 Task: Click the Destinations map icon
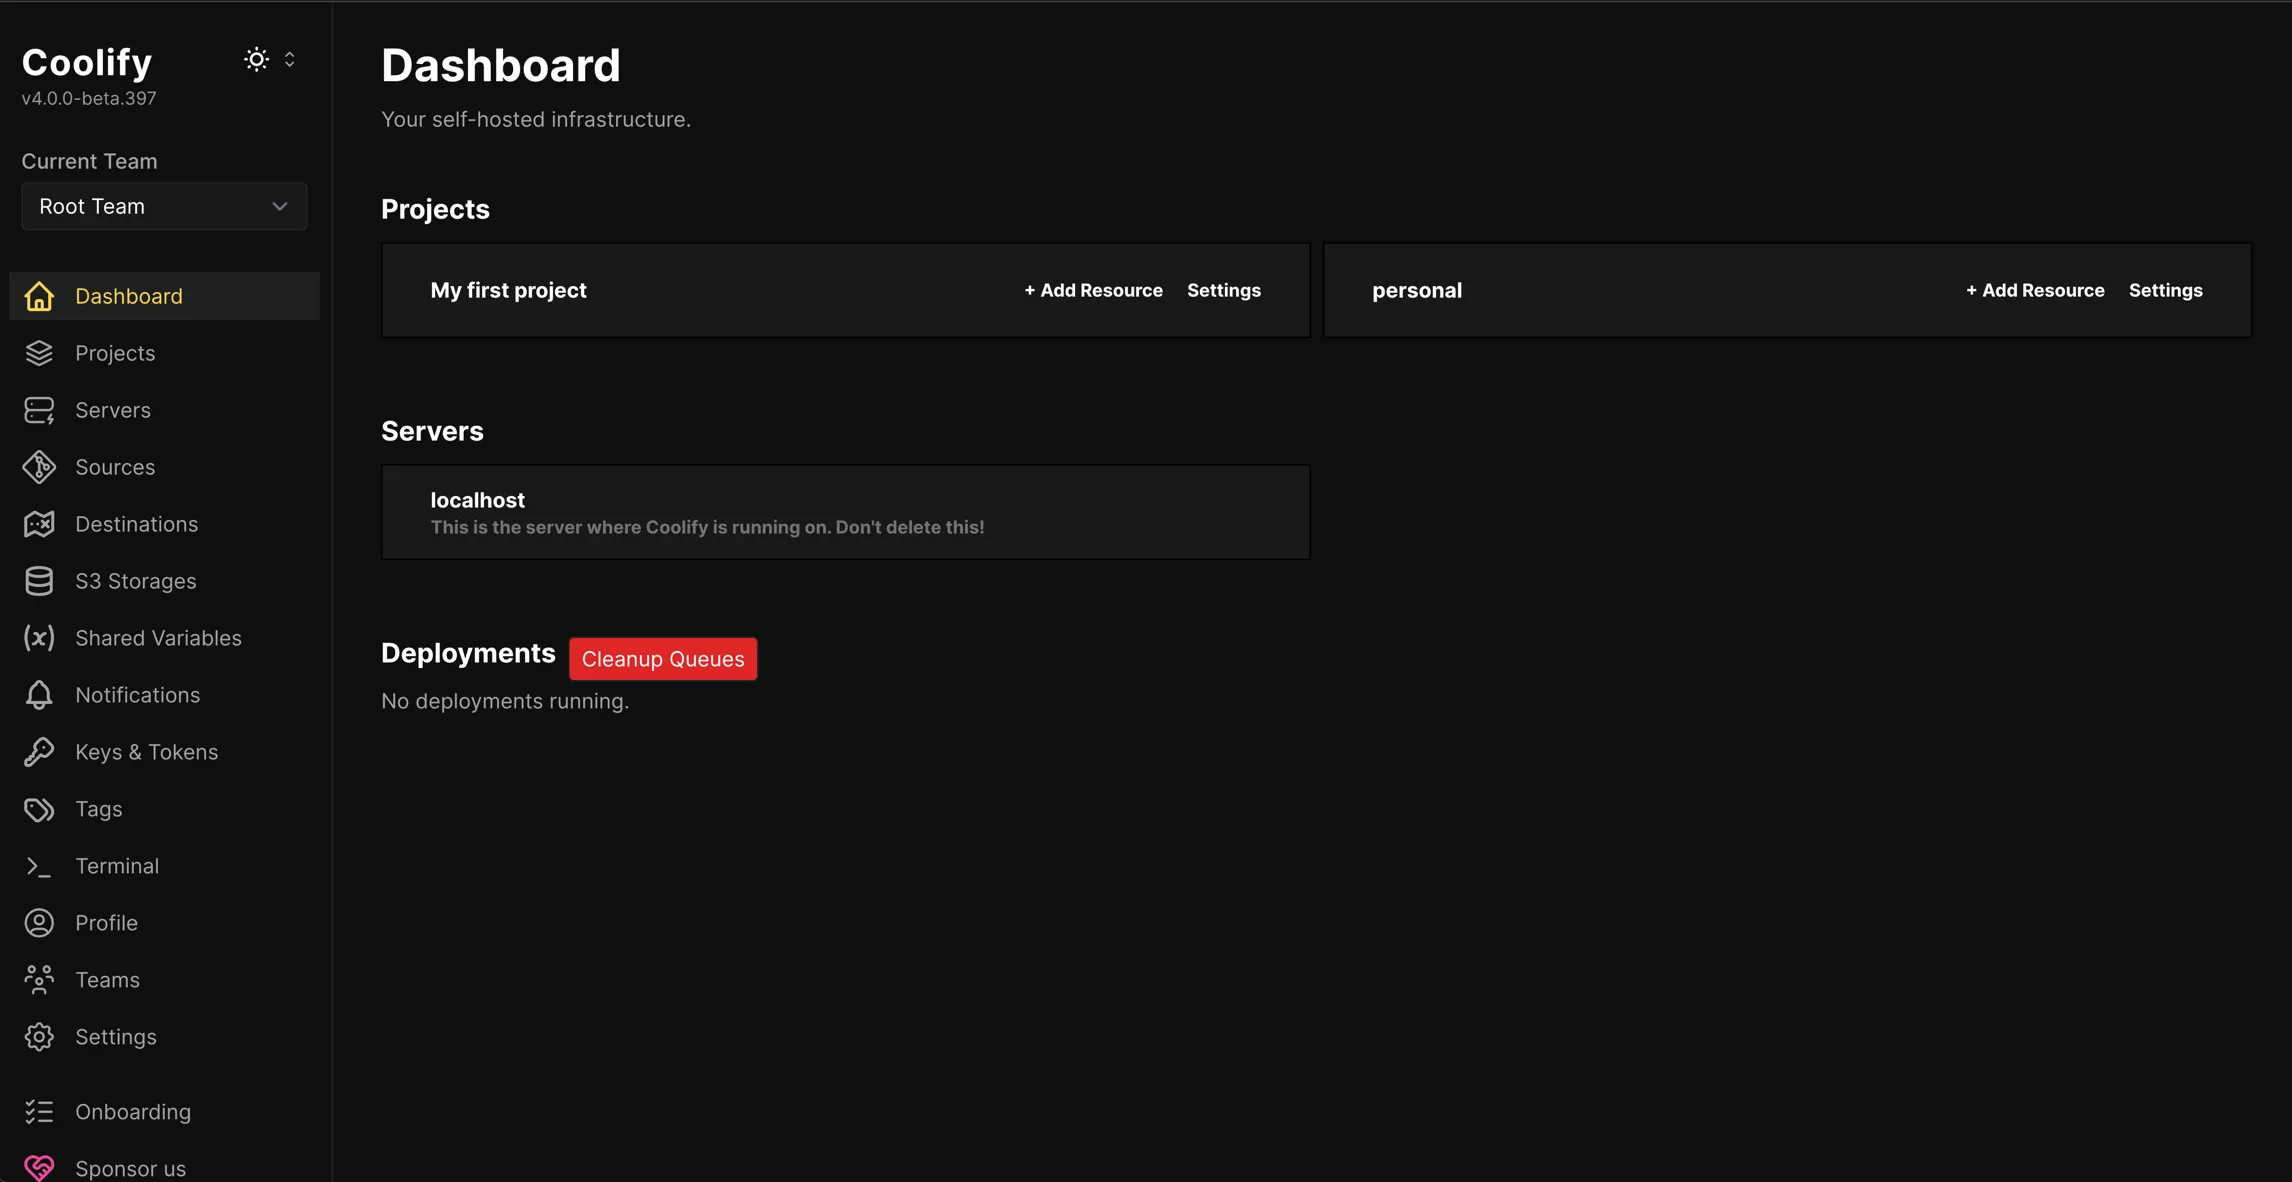coord(39,524)
